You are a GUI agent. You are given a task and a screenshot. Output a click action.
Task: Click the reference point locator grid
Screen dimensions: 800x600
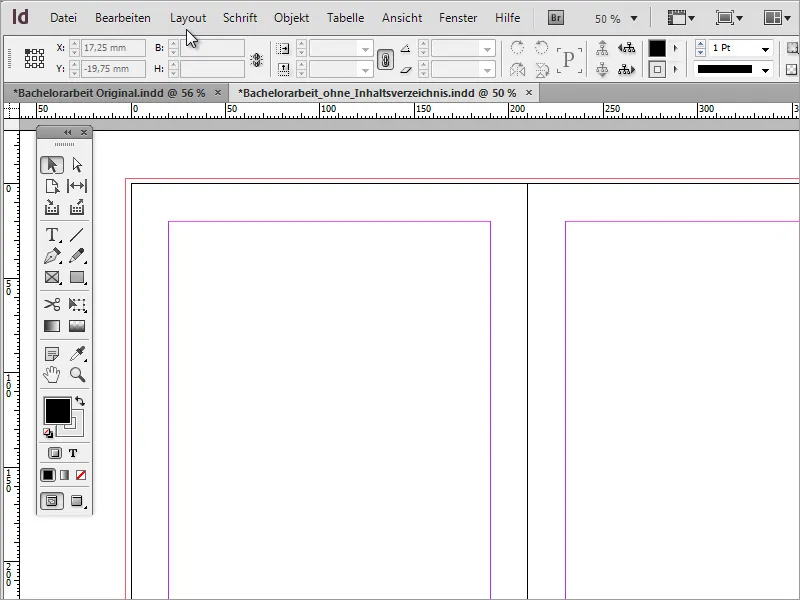[x=34, y=59]
